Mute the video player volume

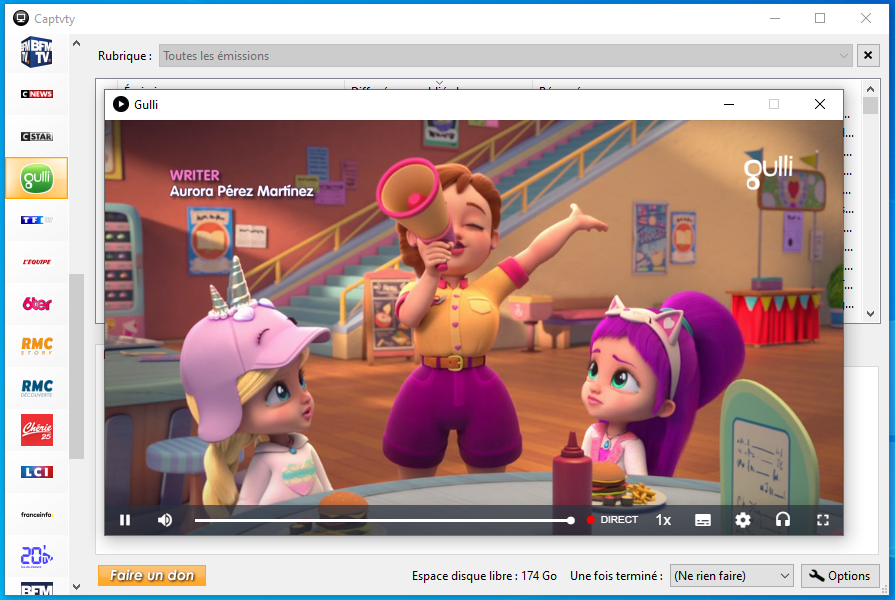pos(165,520)
